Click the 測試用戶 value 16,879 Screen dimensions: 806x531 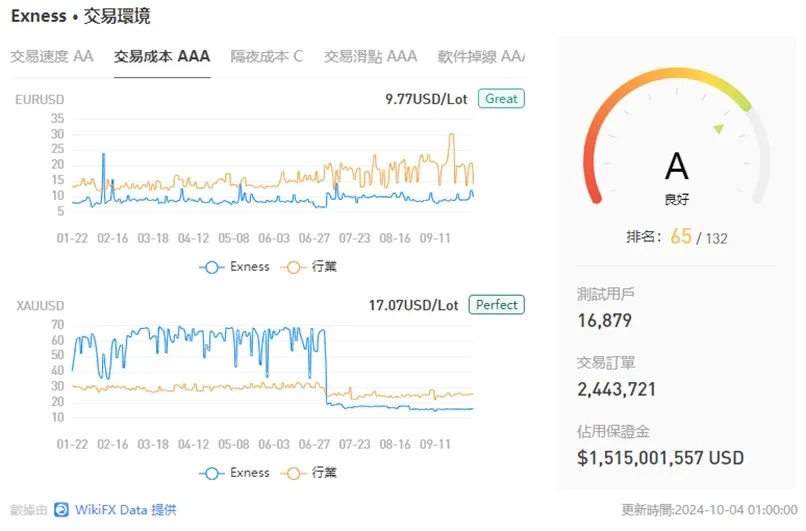coord(604,321)
